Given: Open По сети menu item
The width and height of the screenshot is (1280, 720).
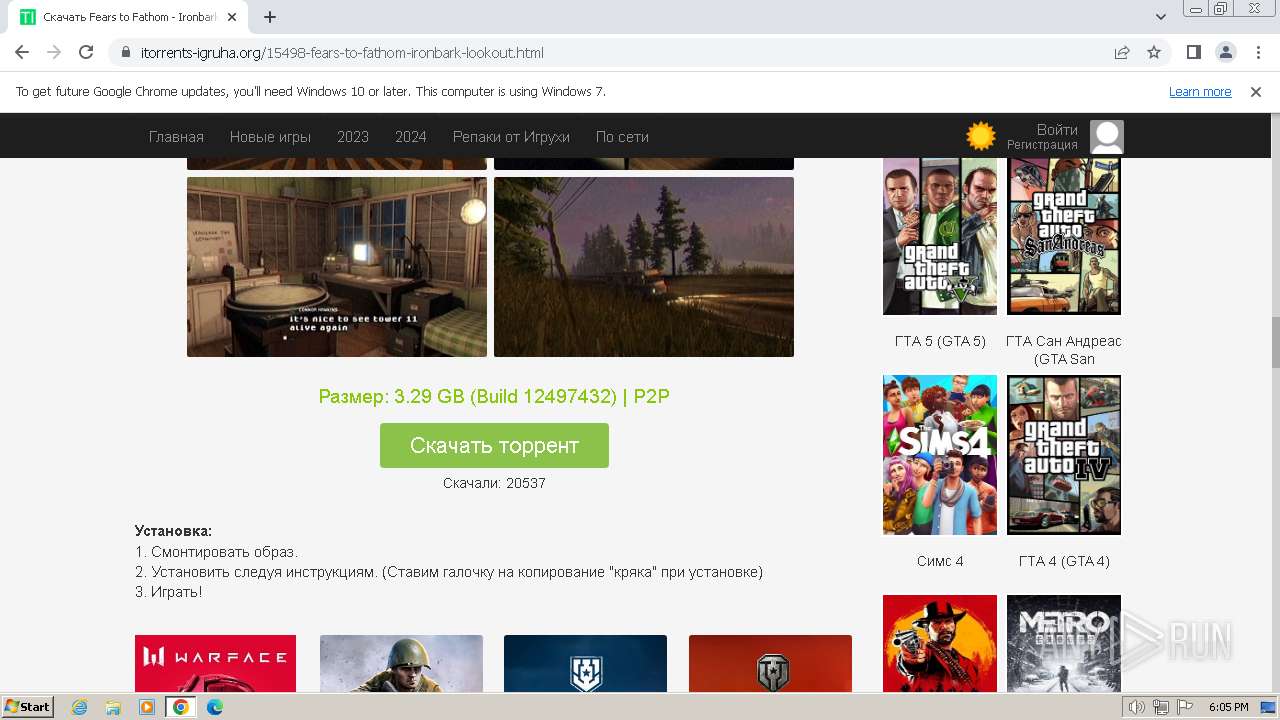Looking at the screenshot, I should click(622, 137).
